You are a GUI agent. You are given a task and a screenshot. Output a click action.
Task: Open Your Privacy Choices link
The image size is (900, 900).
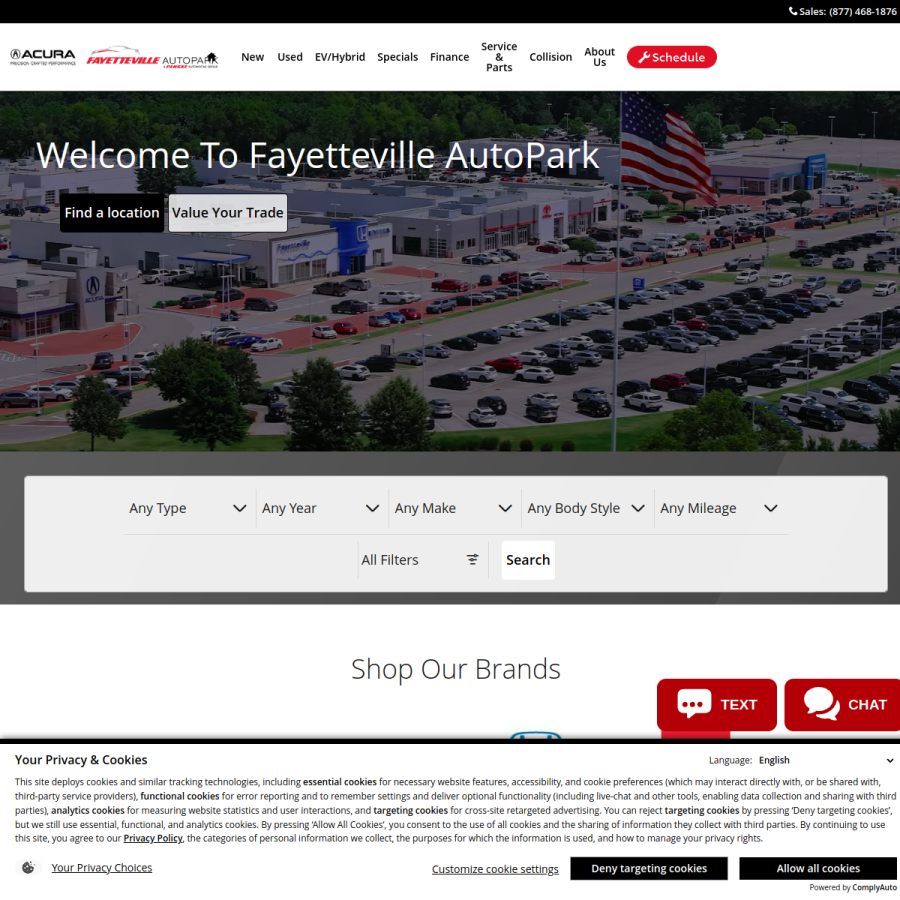coord(102,868)
